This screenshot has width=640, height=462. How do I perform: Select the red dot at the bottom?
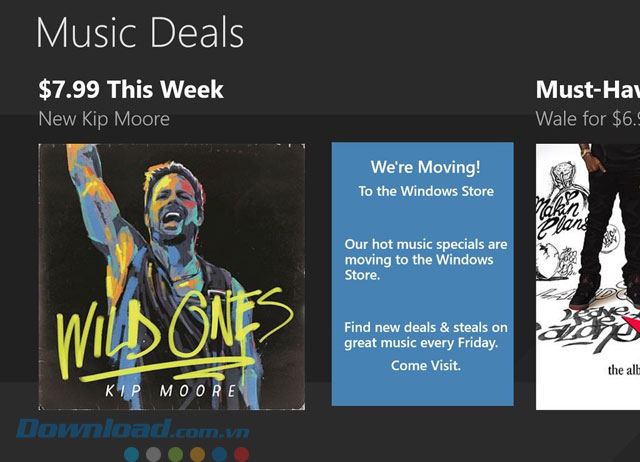(x=241, y=454)
